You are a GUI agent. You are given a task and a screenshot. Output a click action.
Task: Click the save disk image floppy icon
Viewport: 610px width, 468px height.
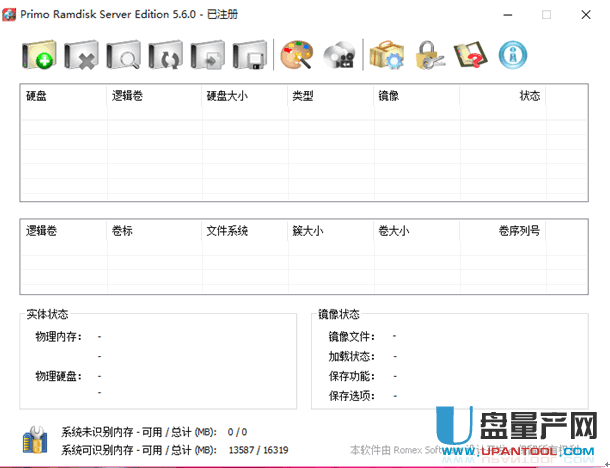click(x=249, y=55)
